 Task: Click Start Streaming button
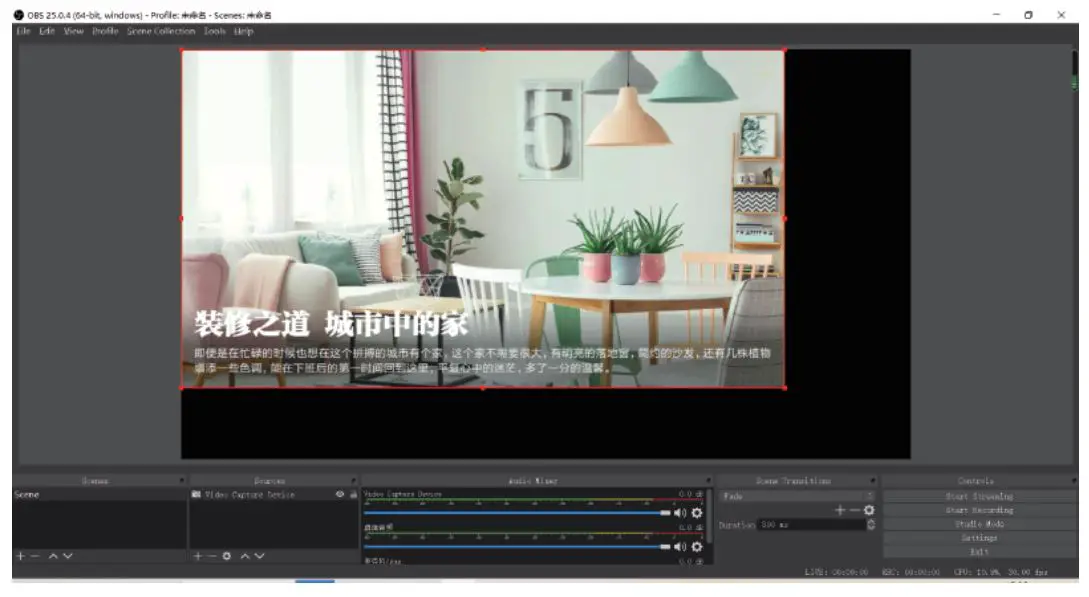click(x=978, y=496)
